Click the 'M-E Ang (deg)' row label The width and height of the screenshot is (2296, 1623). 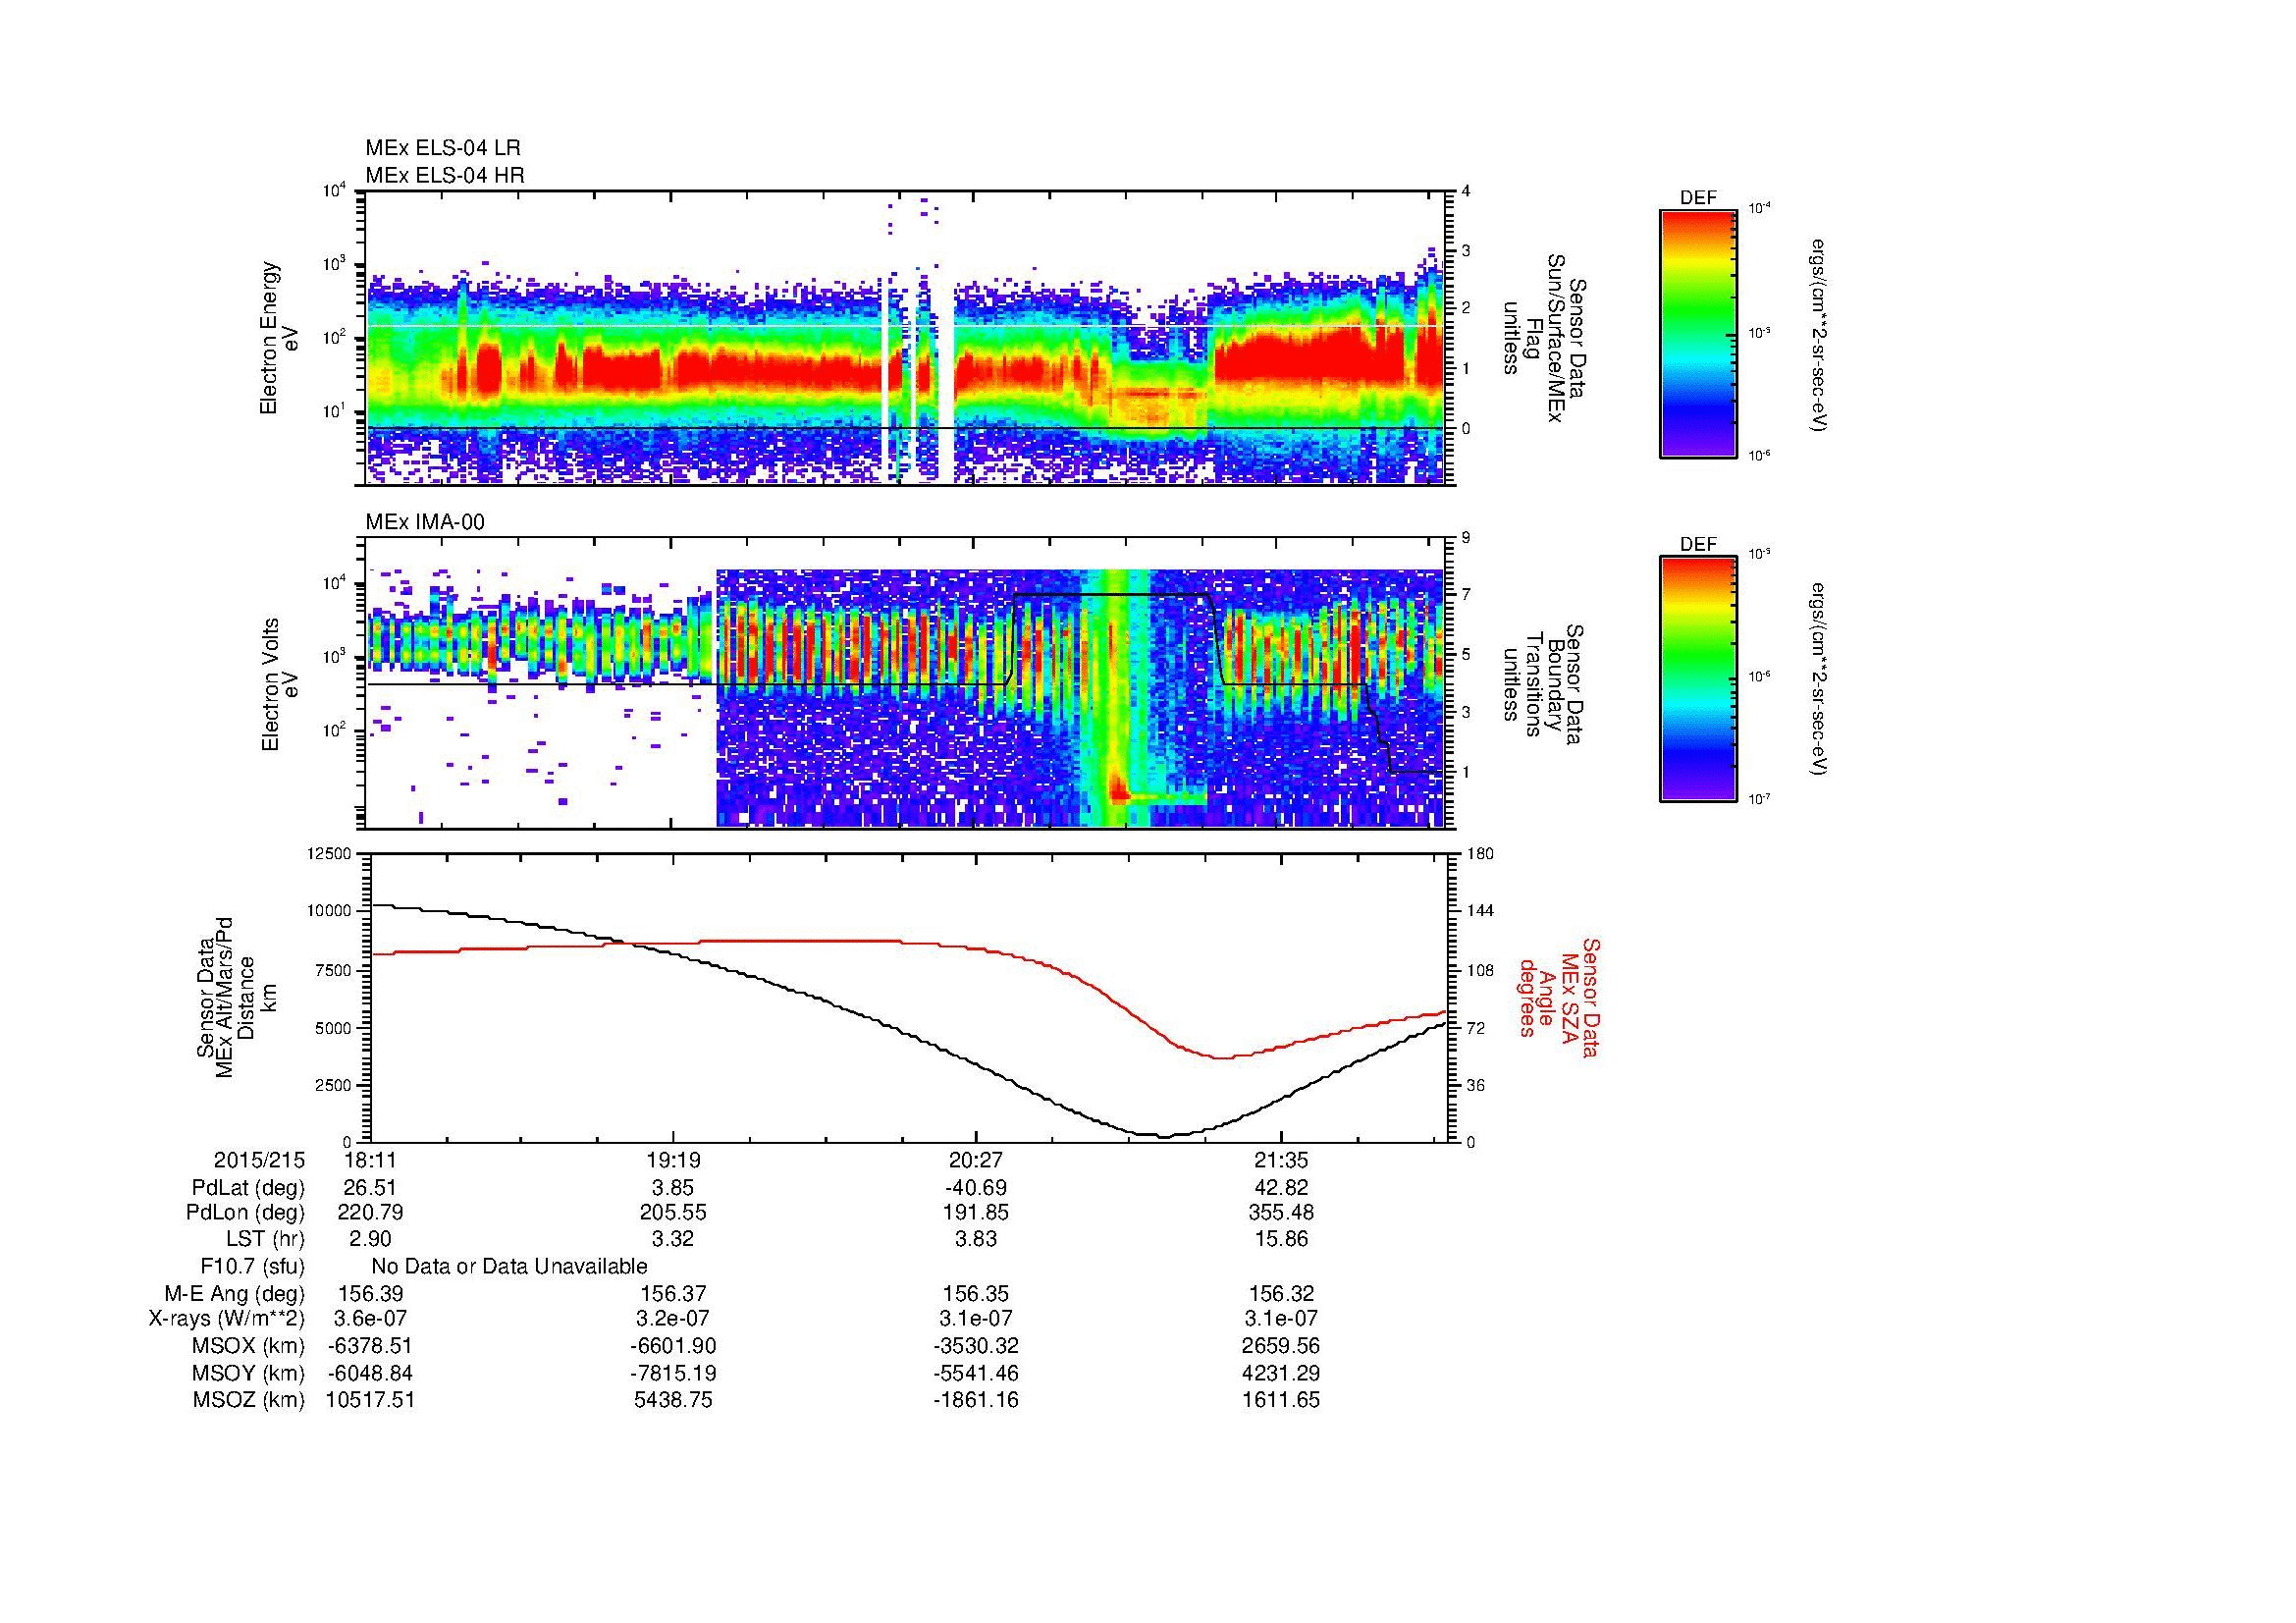(235, 1294)
